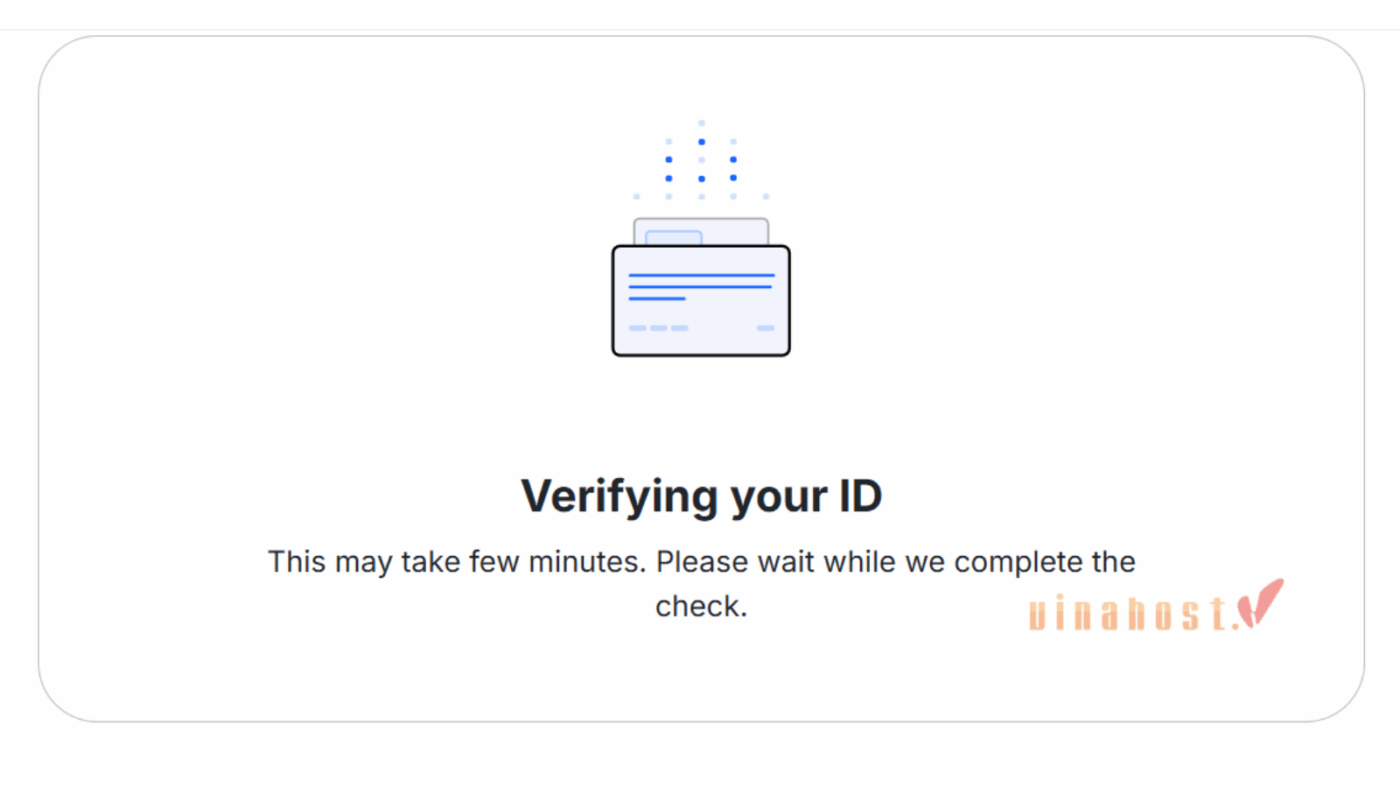Click the topmost dot of loading animation

pyautogui.click(x=701, y=123)
